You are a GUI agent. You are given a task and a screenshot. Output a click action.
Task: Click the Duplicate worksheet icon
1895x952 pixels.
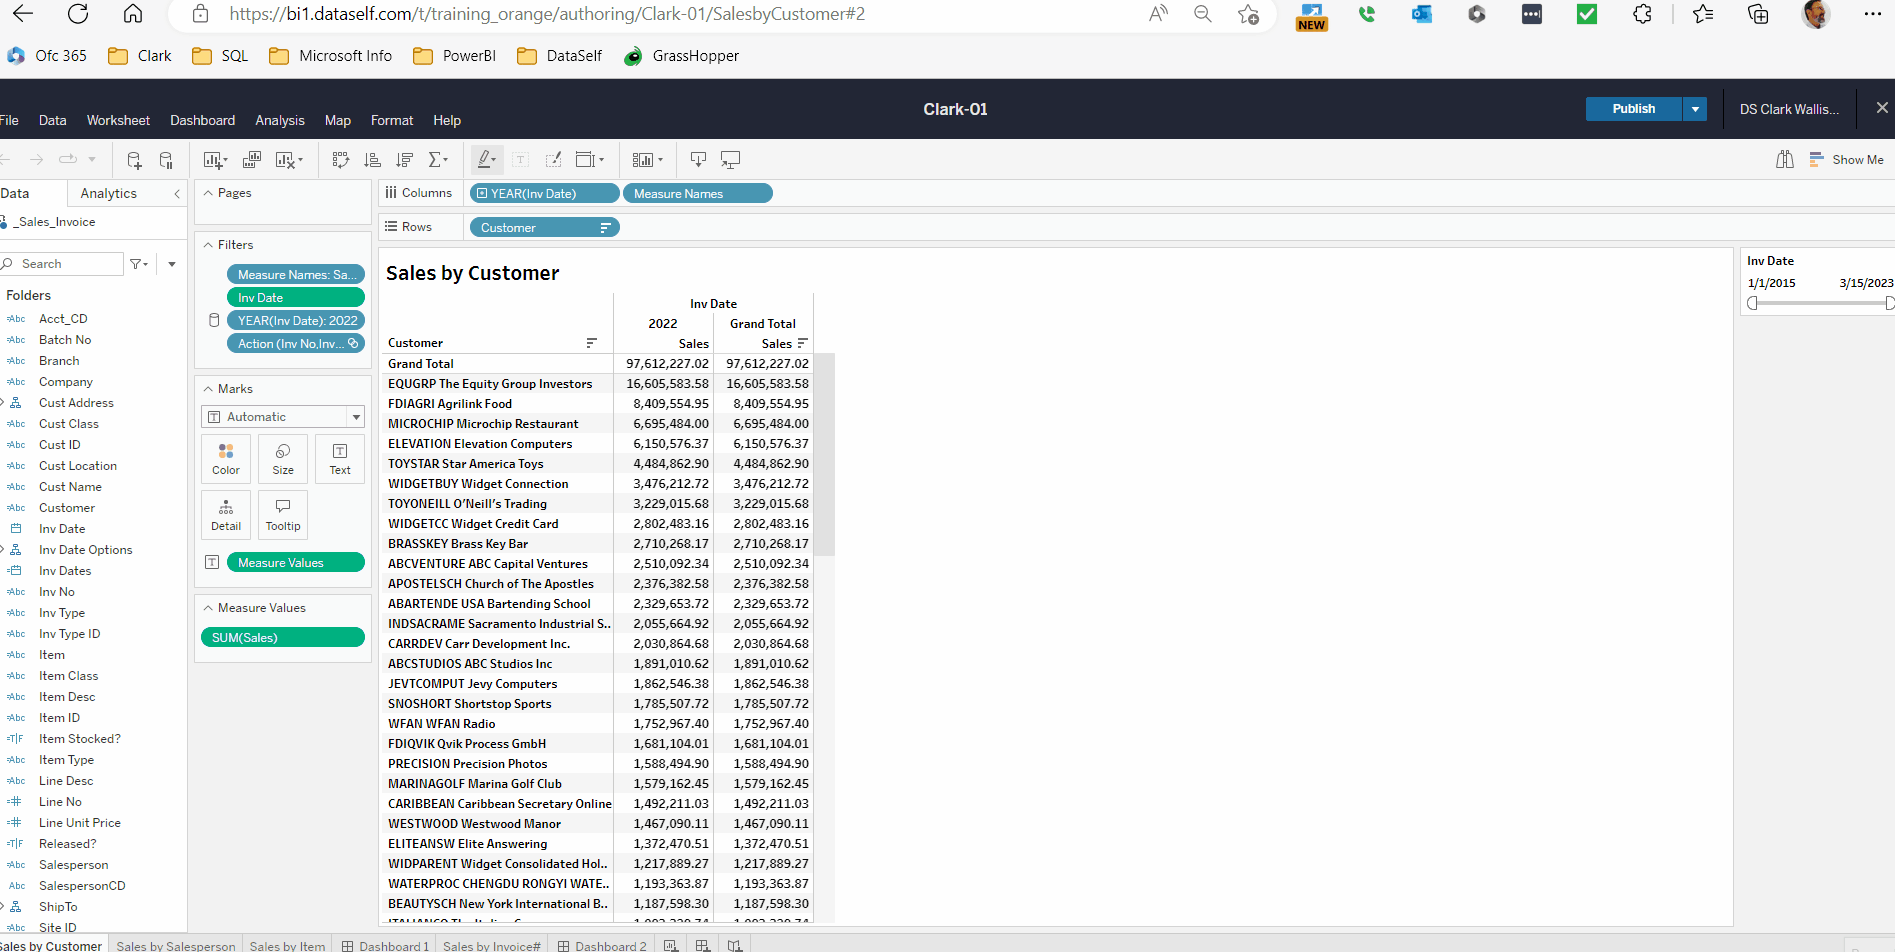(x=252, y=160)
